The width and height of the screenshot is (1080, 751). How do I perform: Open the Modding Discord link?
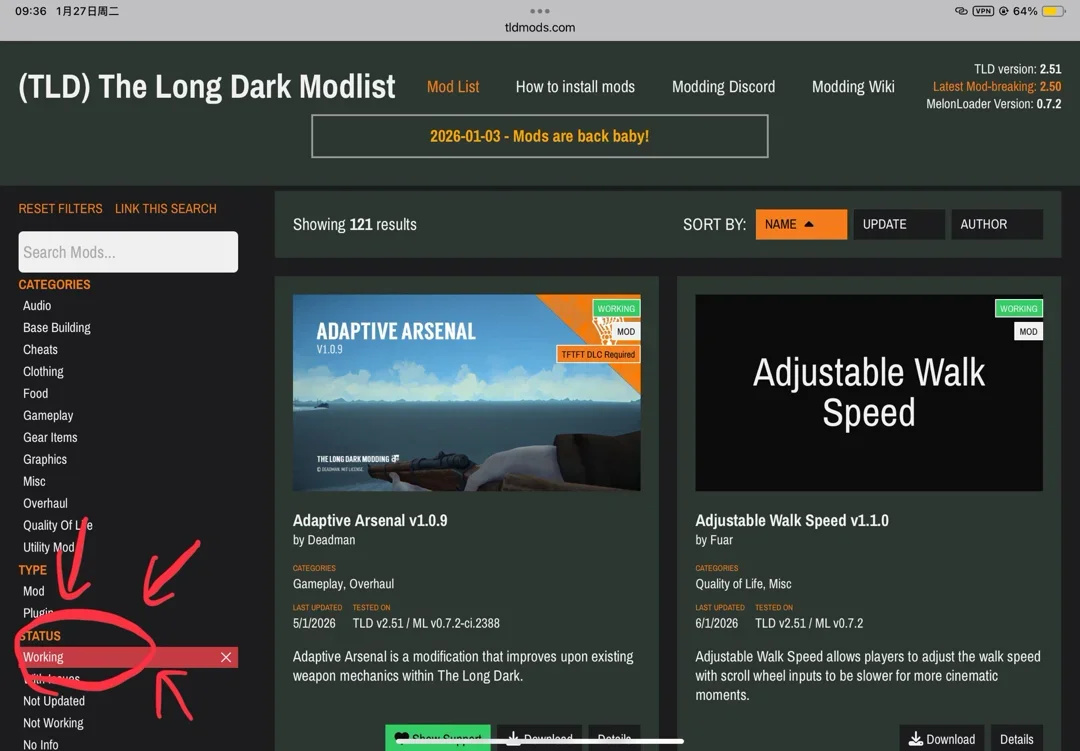click(723, 87)
